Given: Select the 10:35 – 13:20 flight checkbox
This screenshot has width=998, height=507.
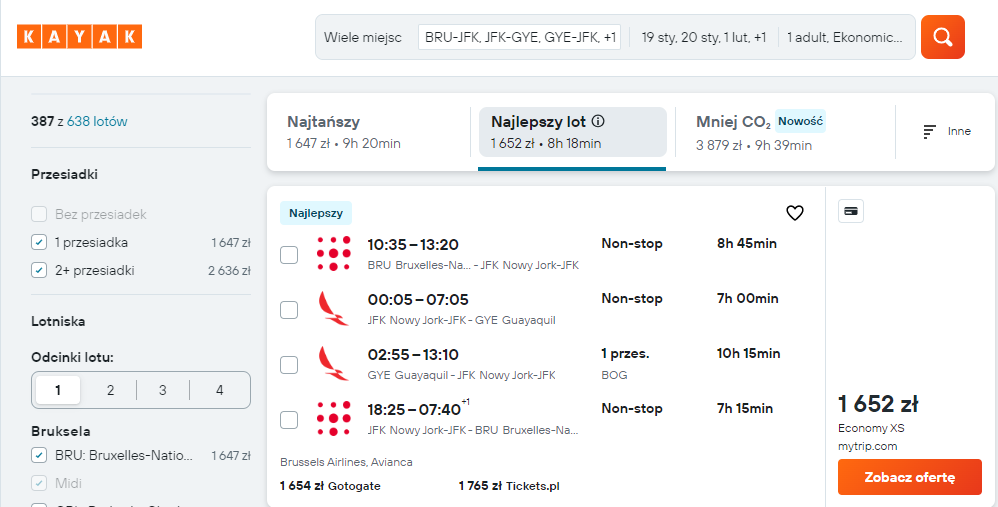Looking at the screenshot, I should pos(289,255).
